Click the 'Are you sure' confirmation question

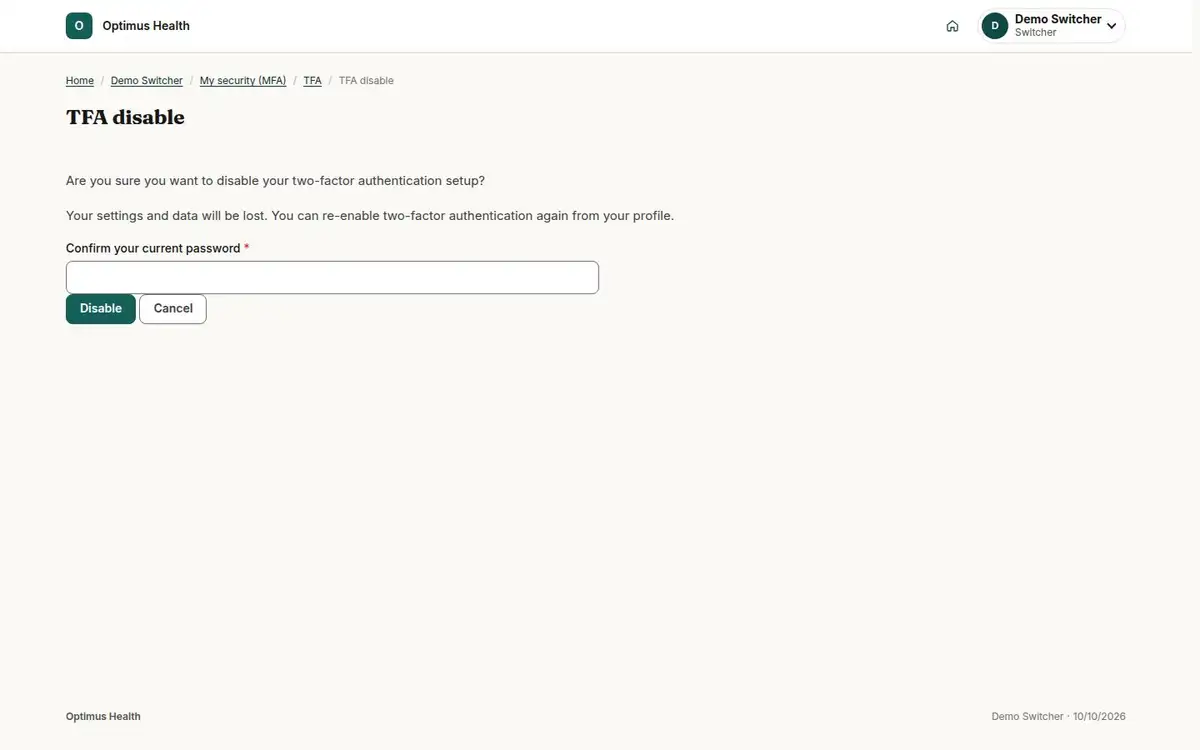click(x=275, y=181)
